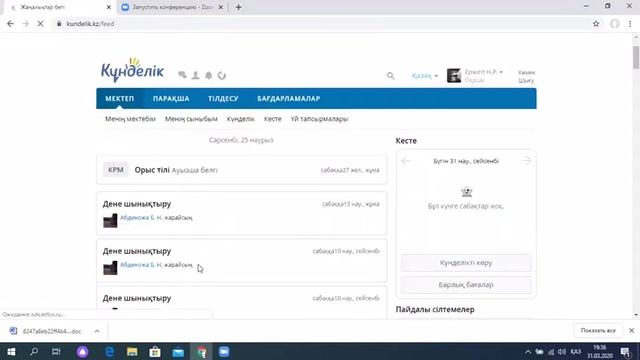Open Windows taskbar search
Viewport: 640px width, 360px height.
click(34, 351)
